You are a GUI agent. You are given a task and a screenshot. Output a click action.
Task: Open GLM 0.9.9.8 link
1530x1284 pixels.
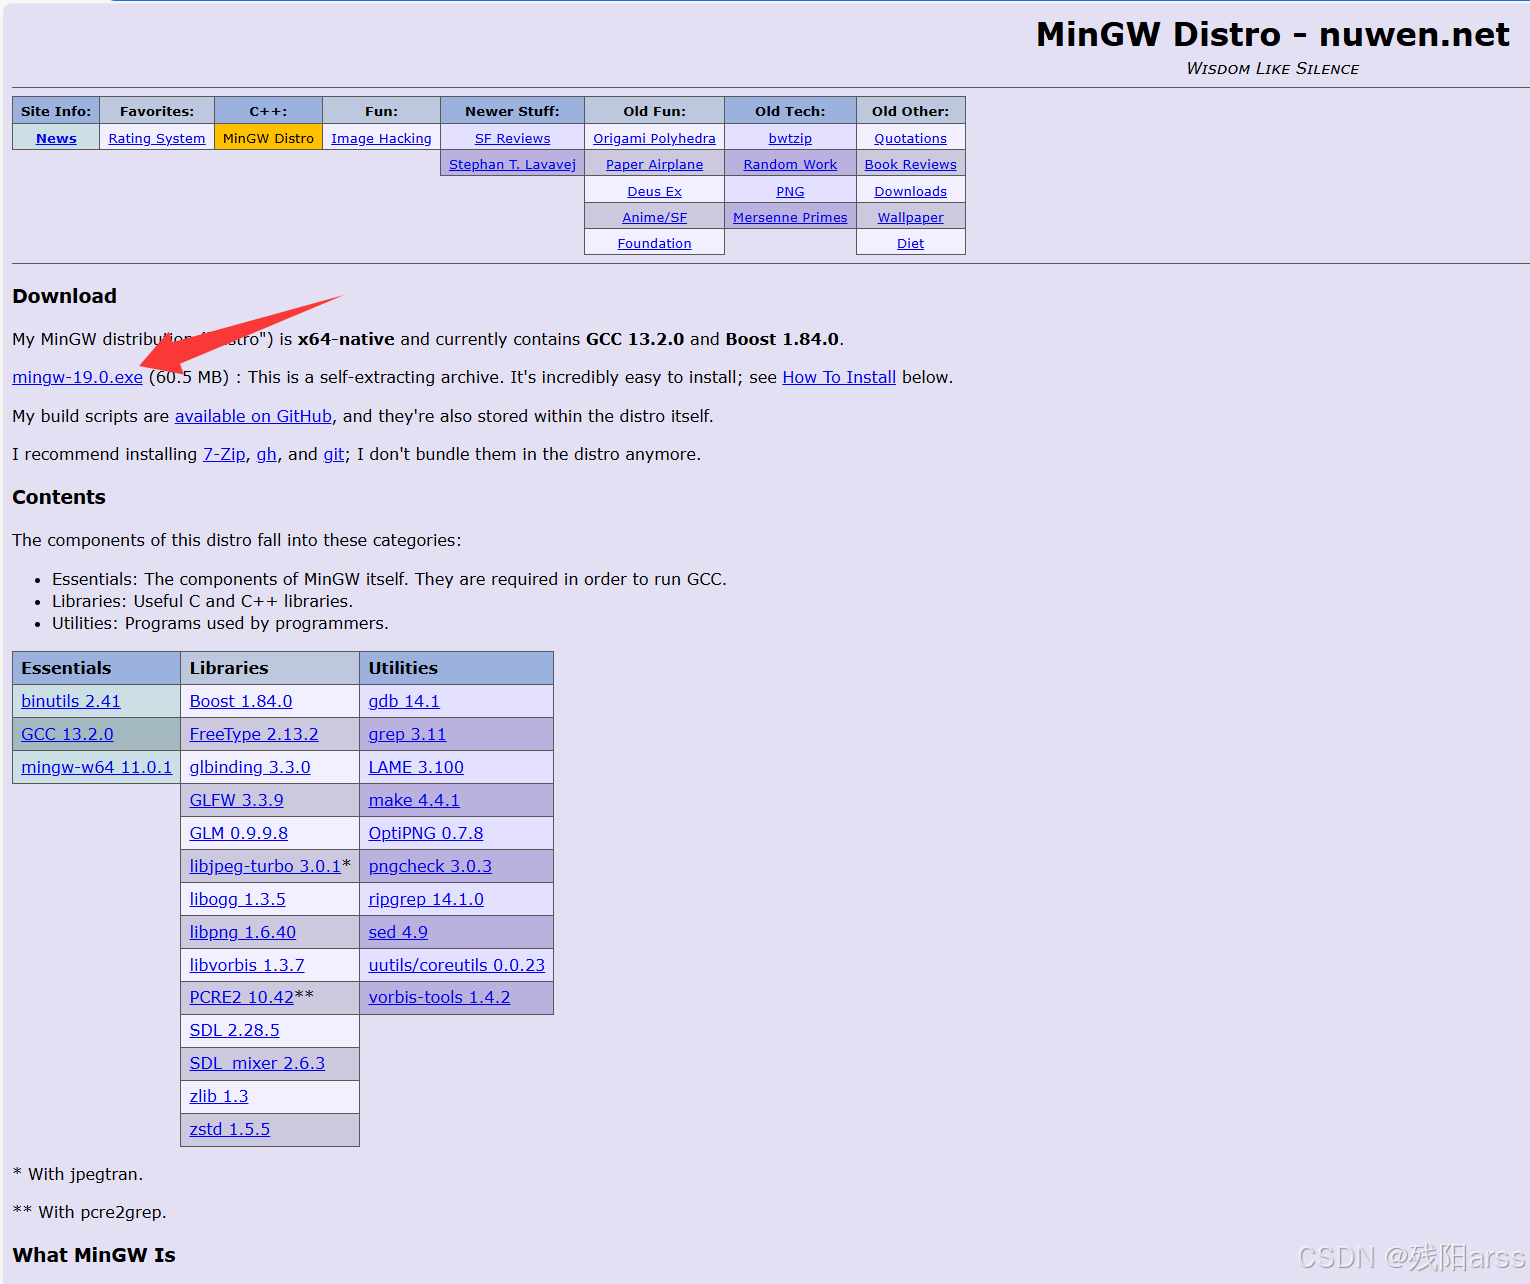pyautogui.click(x=239, y=833)
